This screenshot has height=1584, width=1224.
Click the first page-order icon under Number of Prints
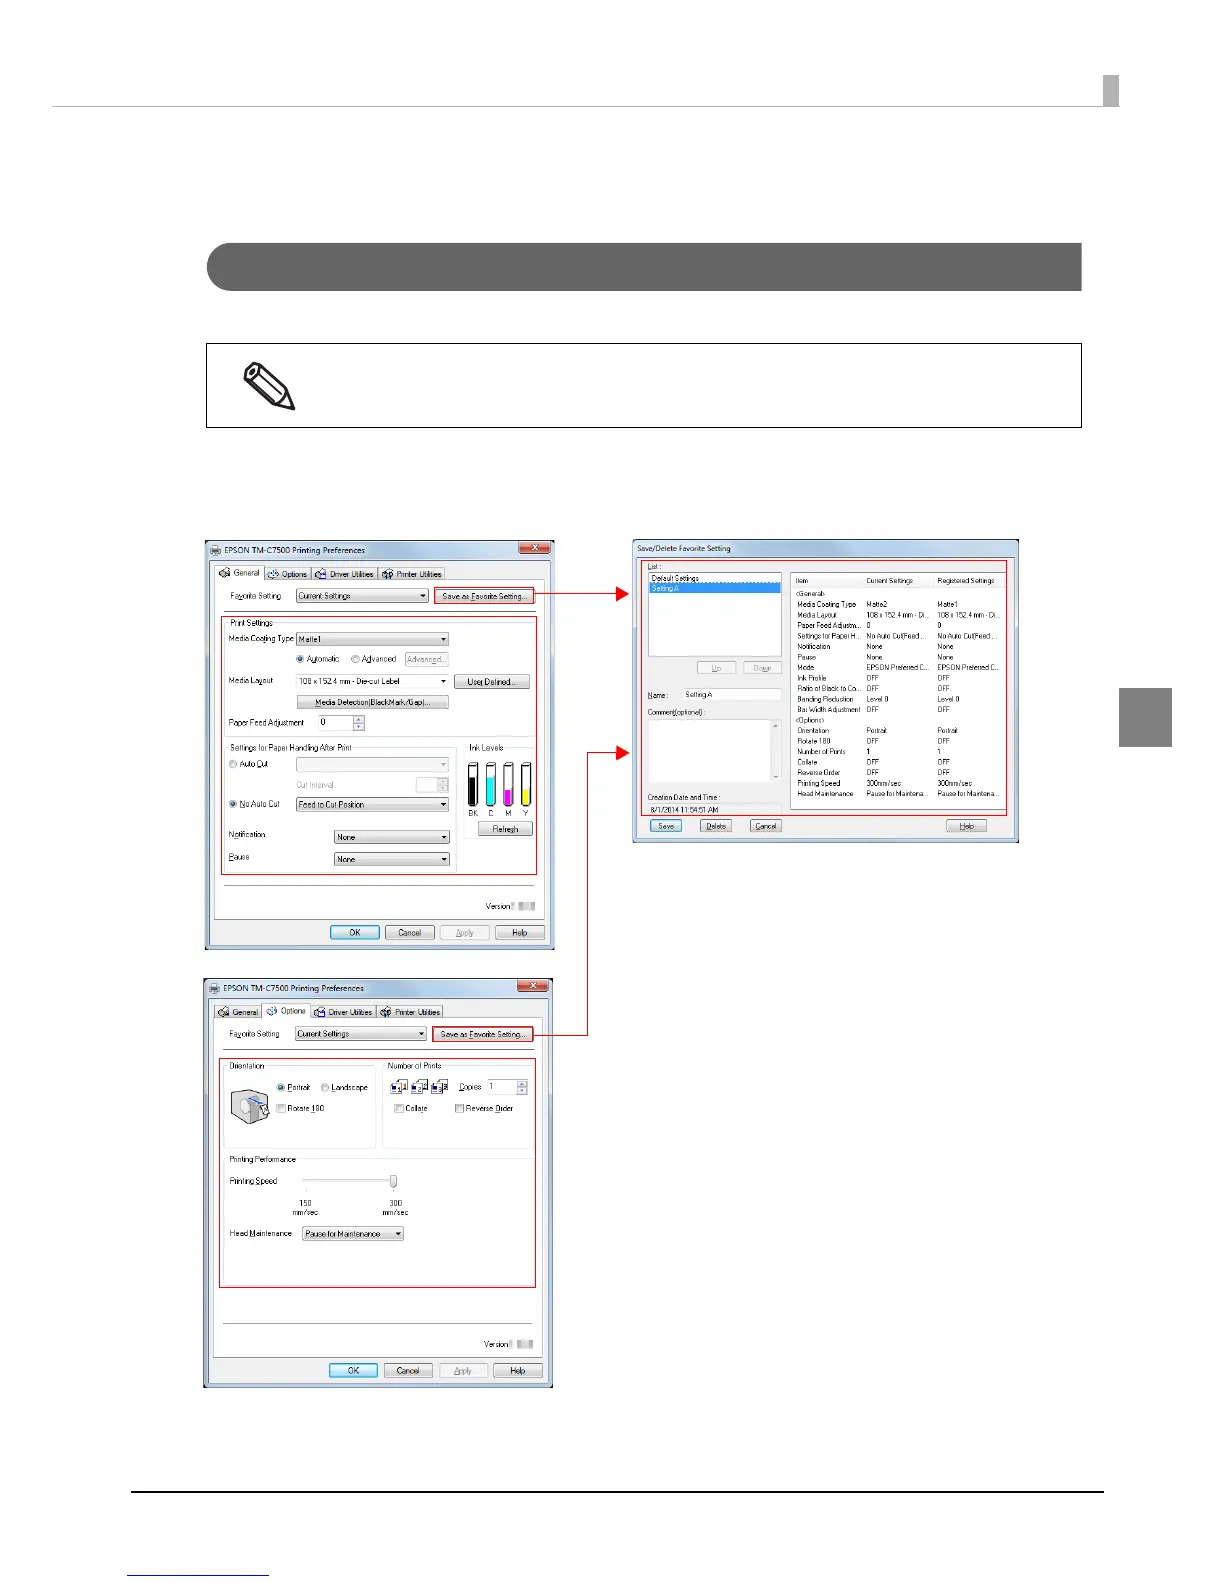(x=398, y=1087)
